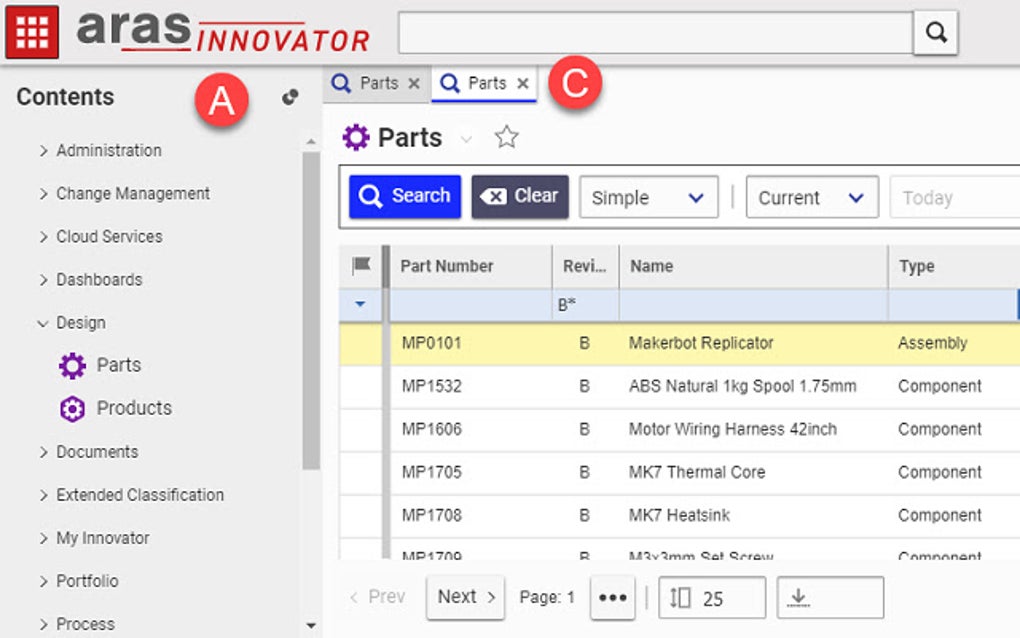Pin the Contents navigation panel
Viewport: 1020px width, 638px height.
click(x=290, y=97)
